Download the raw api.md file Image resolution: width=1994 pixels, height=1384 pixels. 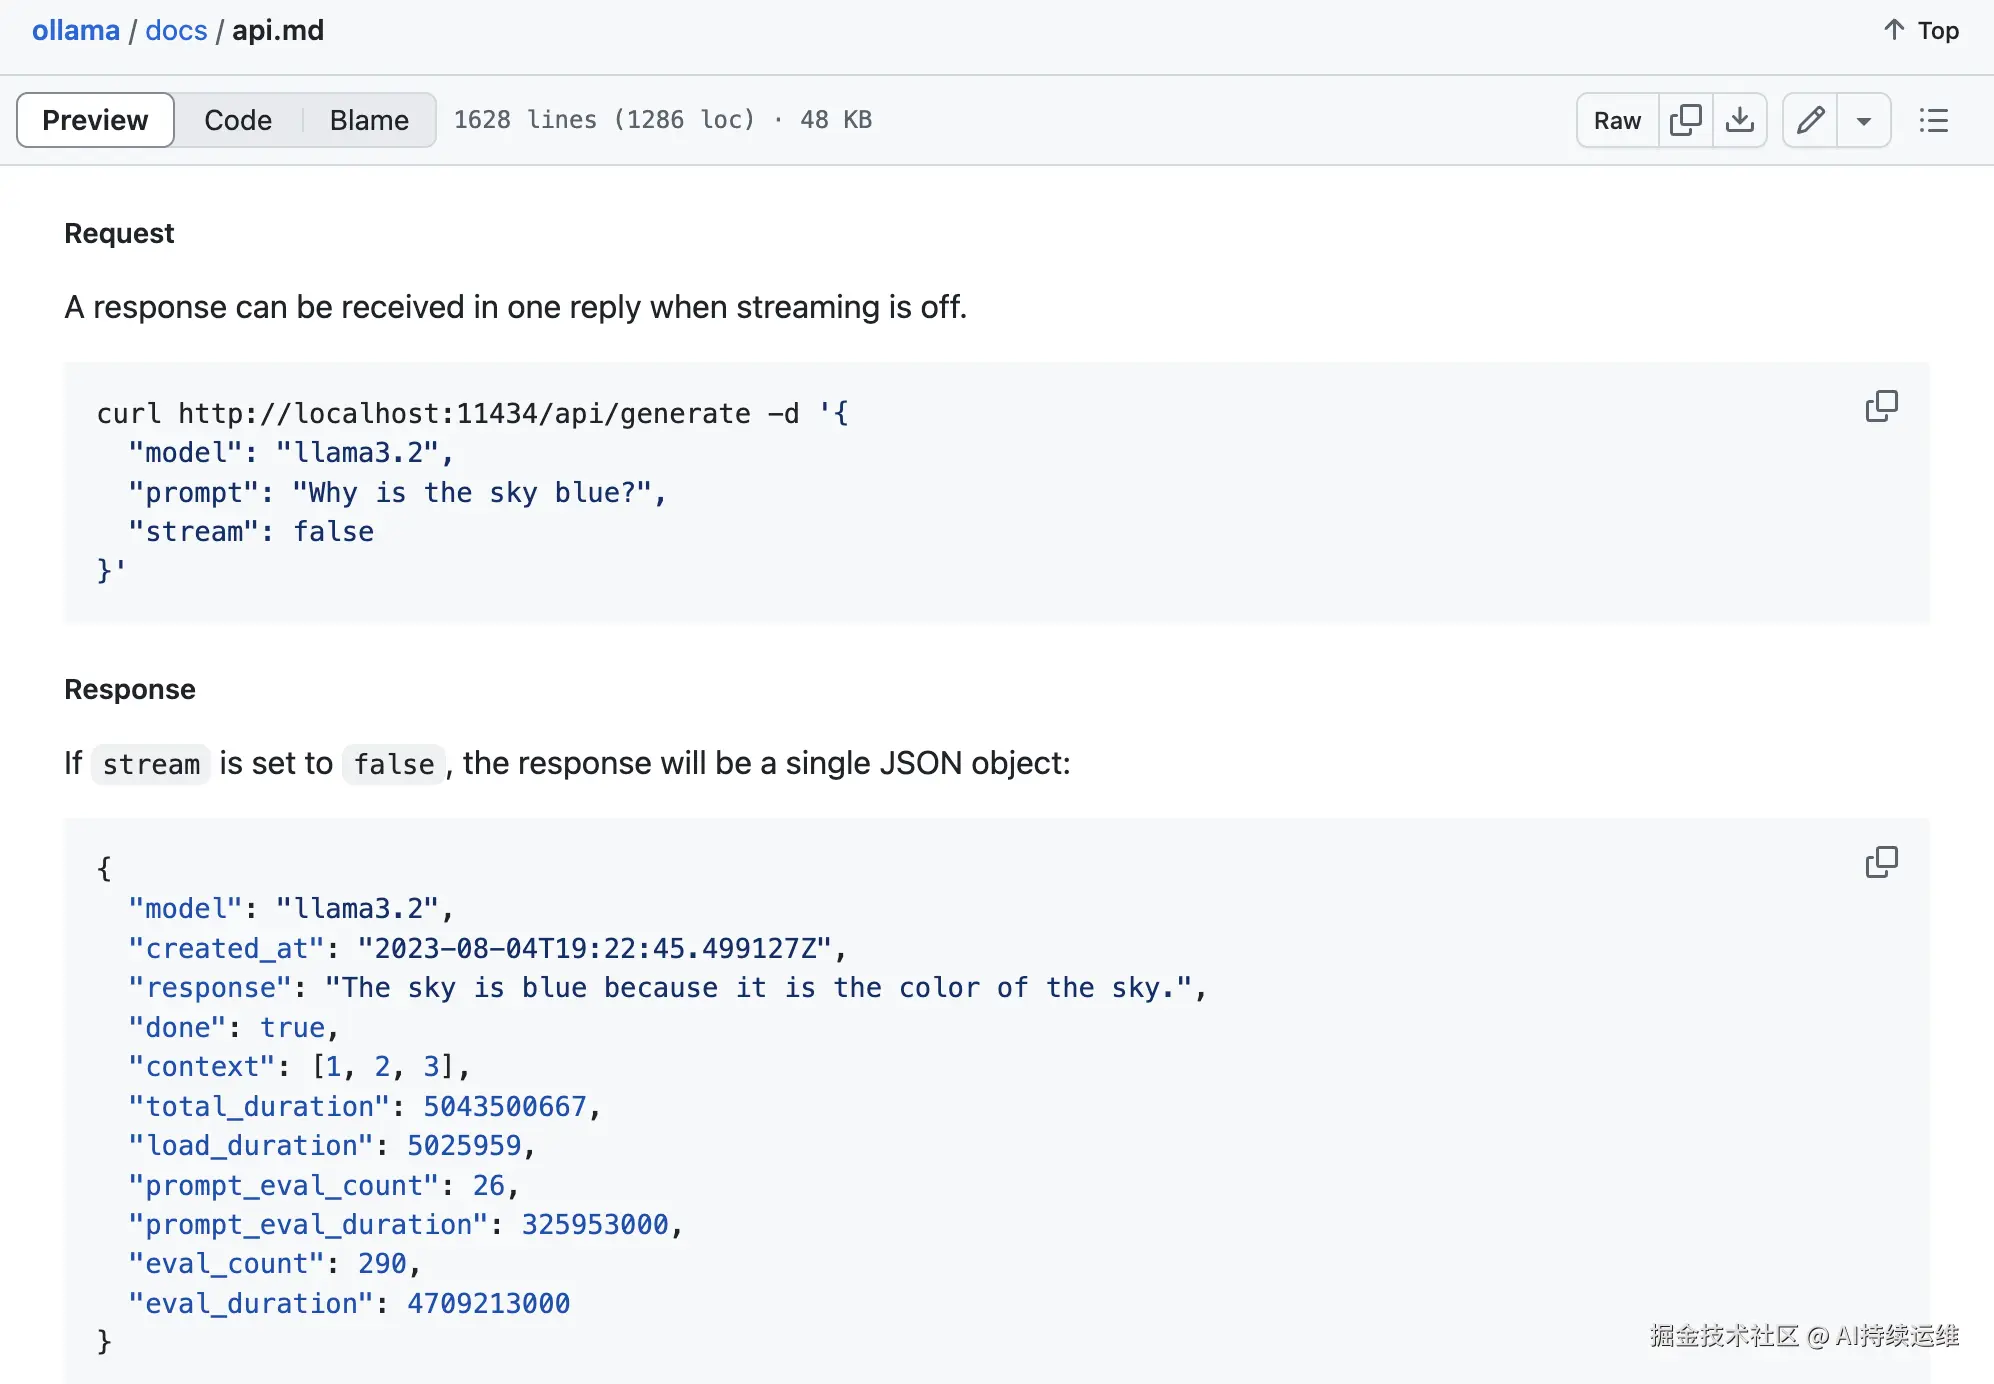point(1739,120)
